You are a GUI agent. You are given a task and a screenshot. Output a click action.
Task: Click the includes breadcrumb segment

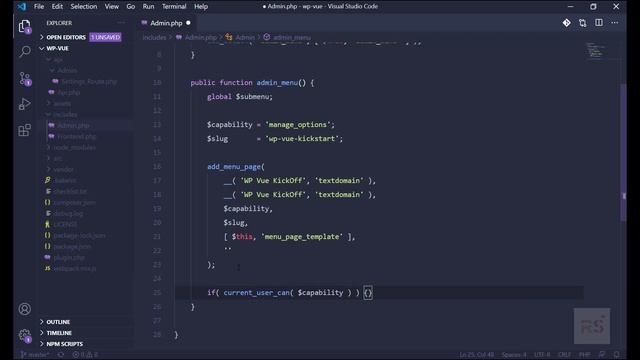(154, 37)
